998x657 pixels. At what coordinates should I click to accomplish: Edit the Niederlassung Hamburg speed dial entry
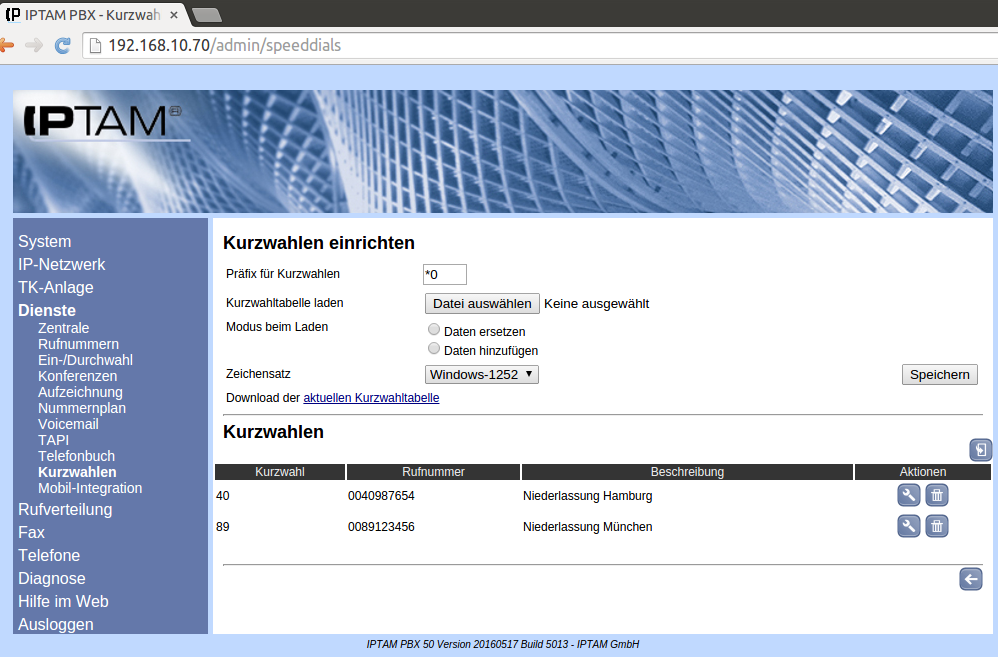pos(908,495)
